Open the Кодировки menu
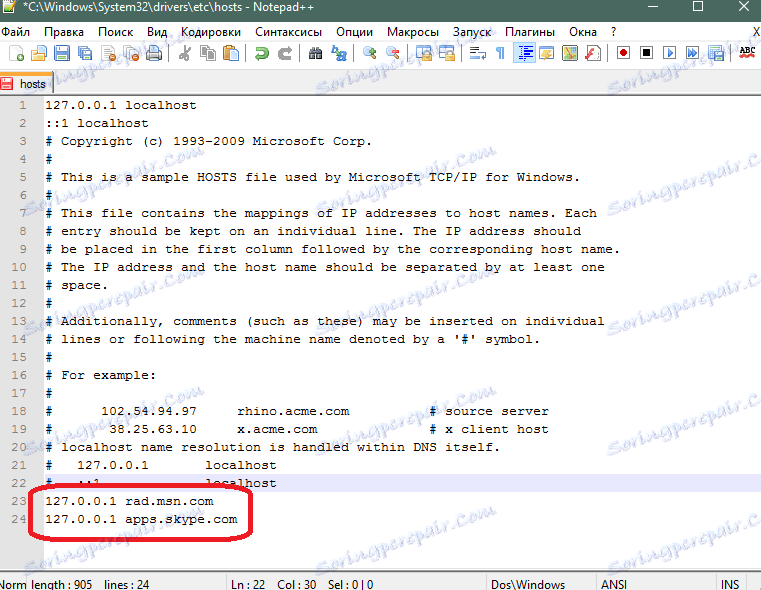Screen dimensions: 761x590 click(x=211, y=32)
